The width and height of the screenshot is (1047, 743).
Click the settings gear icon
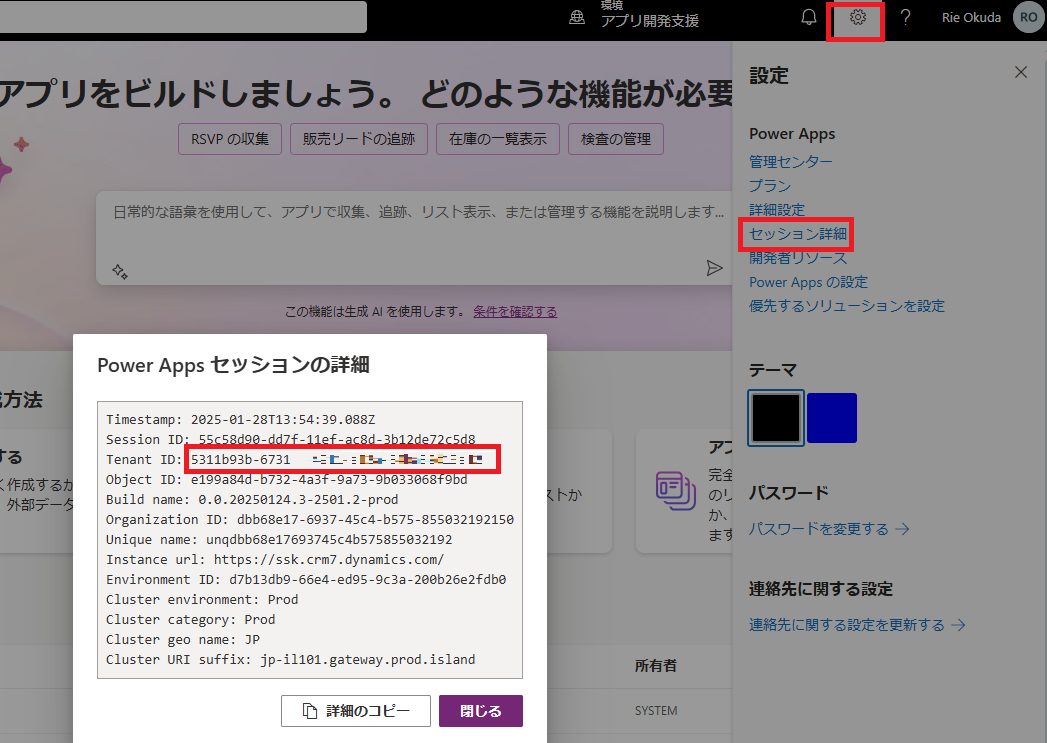click(x=857, y=17)
